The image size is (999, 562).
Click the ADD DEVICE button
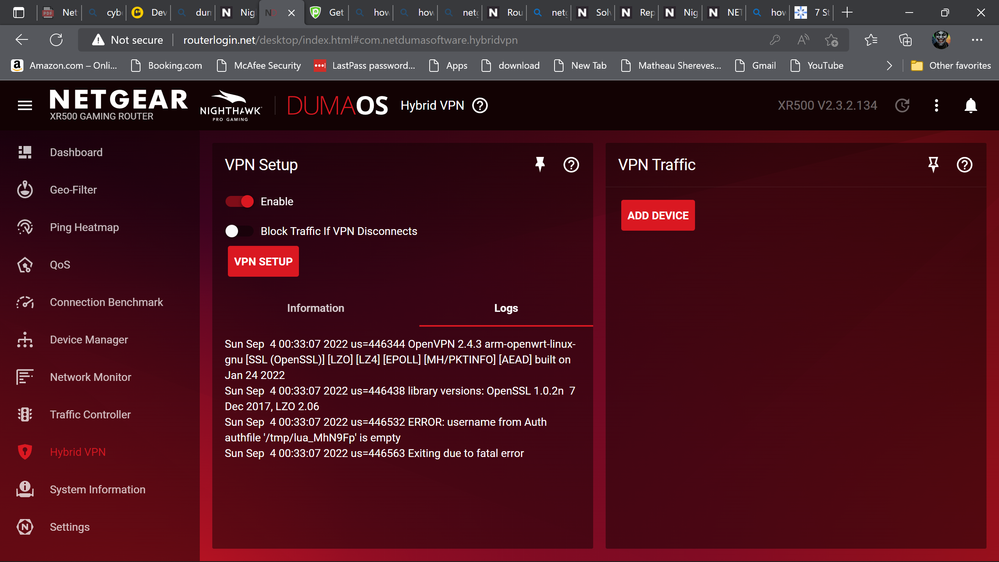658,215
